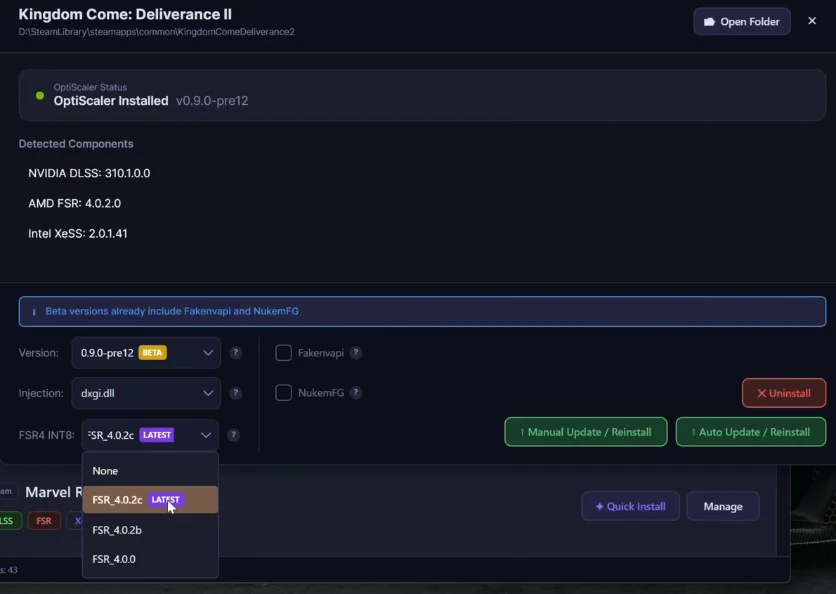This screenshot has height=594, width=836.
Task: Enable the Fakenvapi checkbox
Action: click(x=283, y=353)
